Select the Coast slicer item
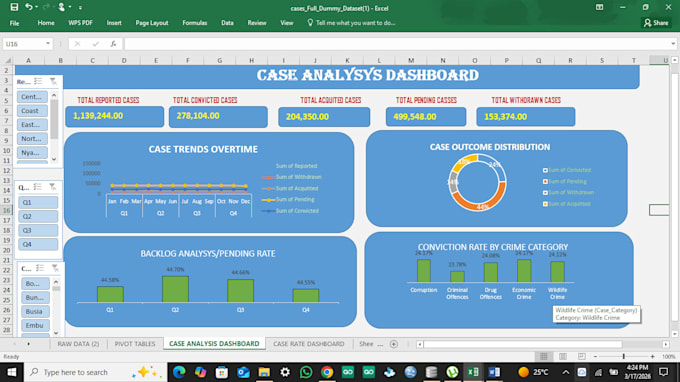The height and width of the screenshot is (382, 680). coord(32,111)
